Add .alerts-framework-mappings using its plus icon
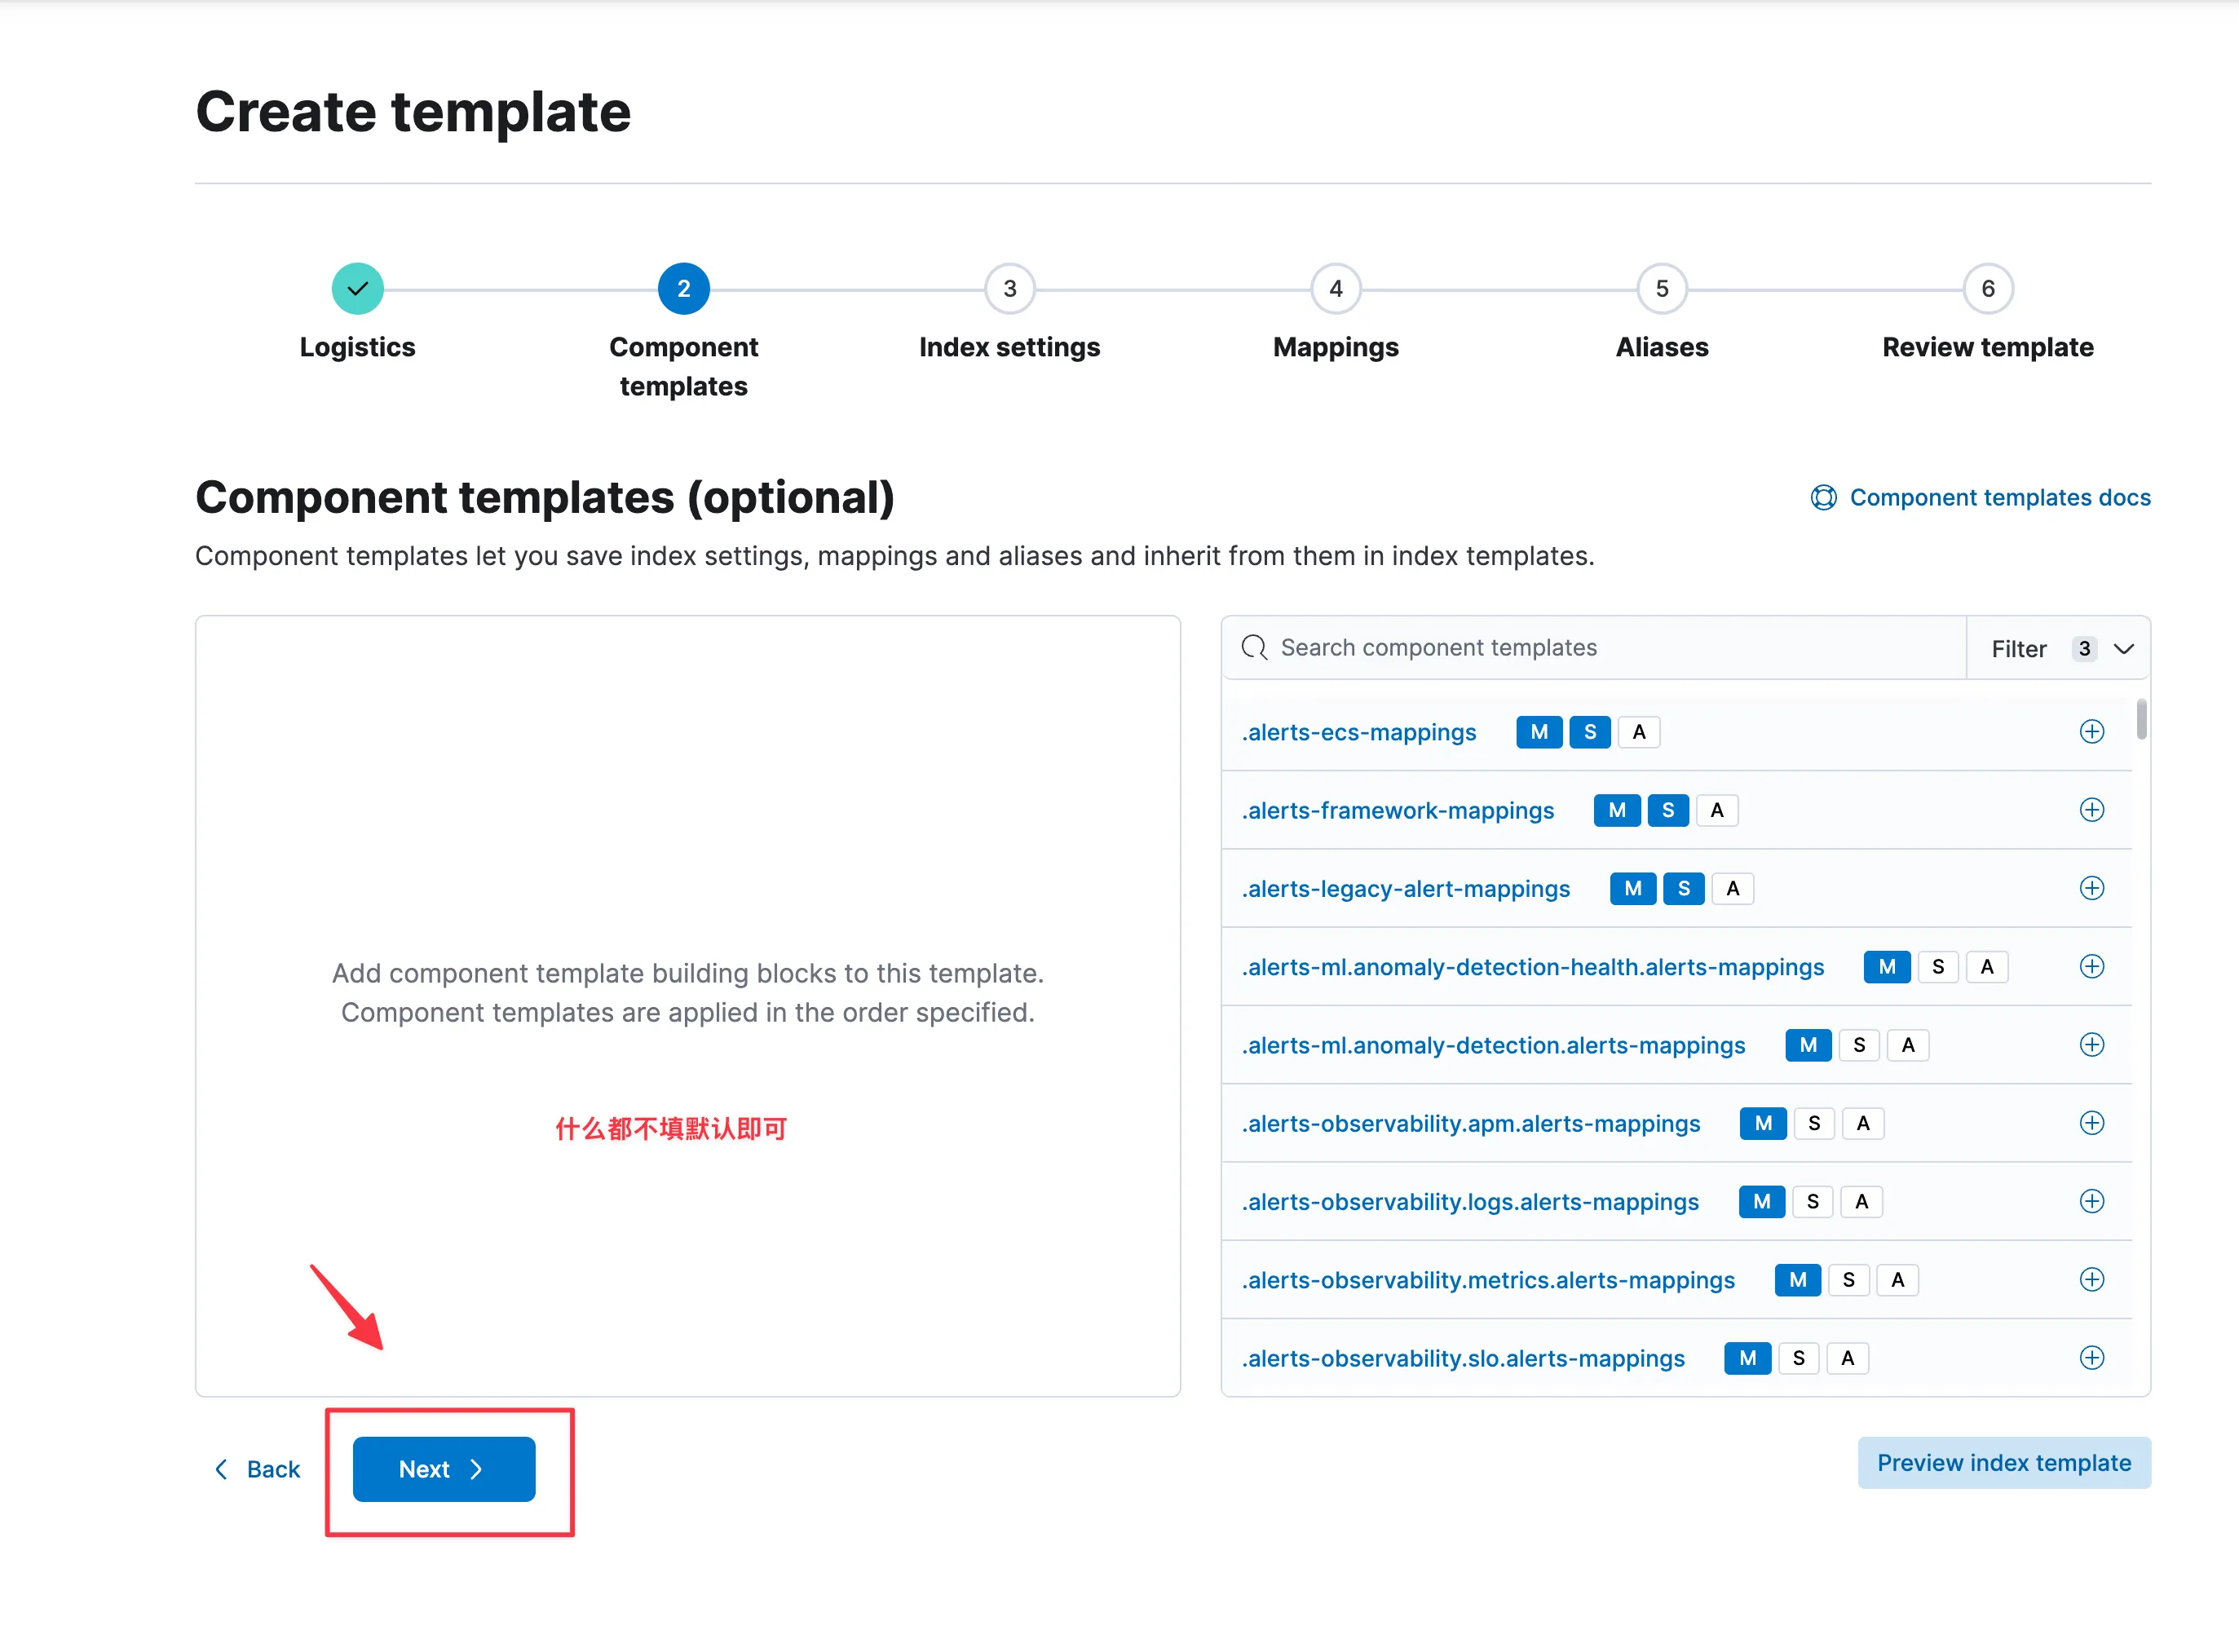Screen dimensions: 2239x1652 click(2091, 809)
